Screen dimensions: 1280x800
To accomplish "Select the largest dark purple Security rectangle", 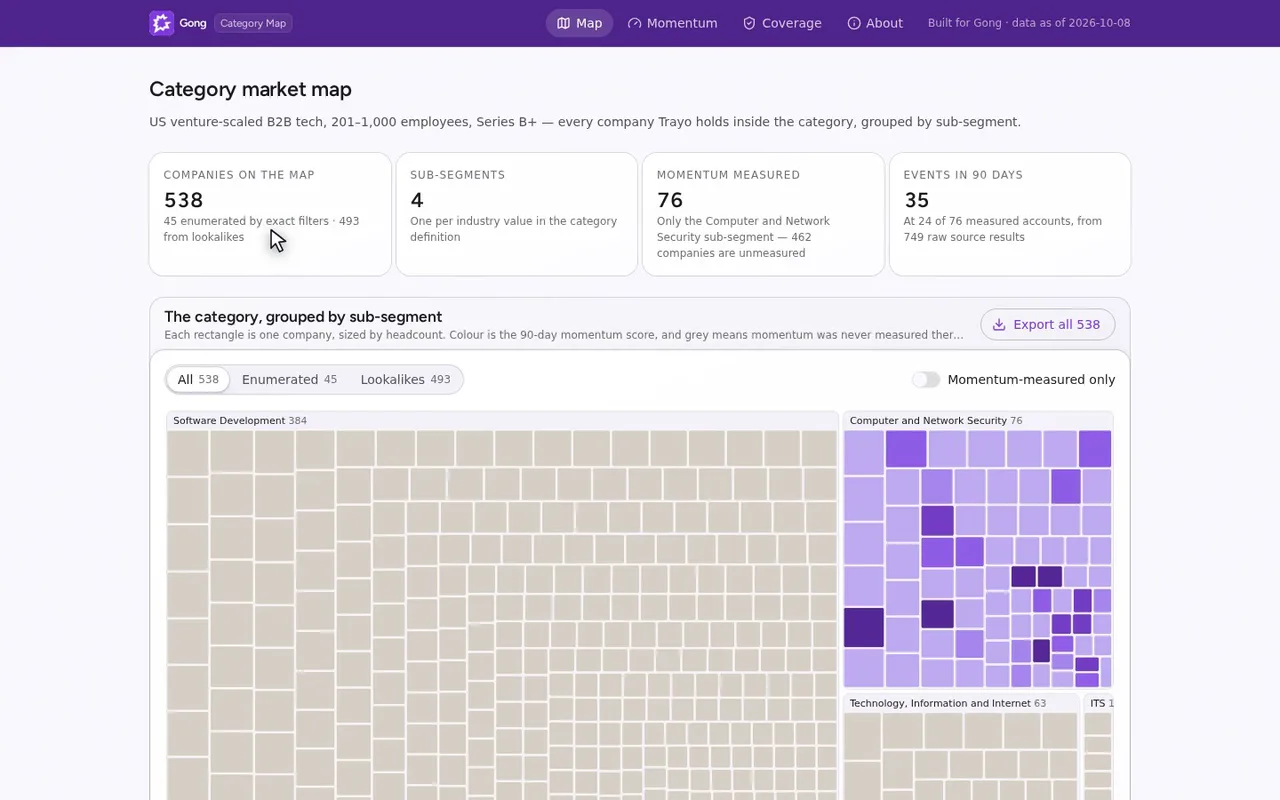I will coord(864,628).
